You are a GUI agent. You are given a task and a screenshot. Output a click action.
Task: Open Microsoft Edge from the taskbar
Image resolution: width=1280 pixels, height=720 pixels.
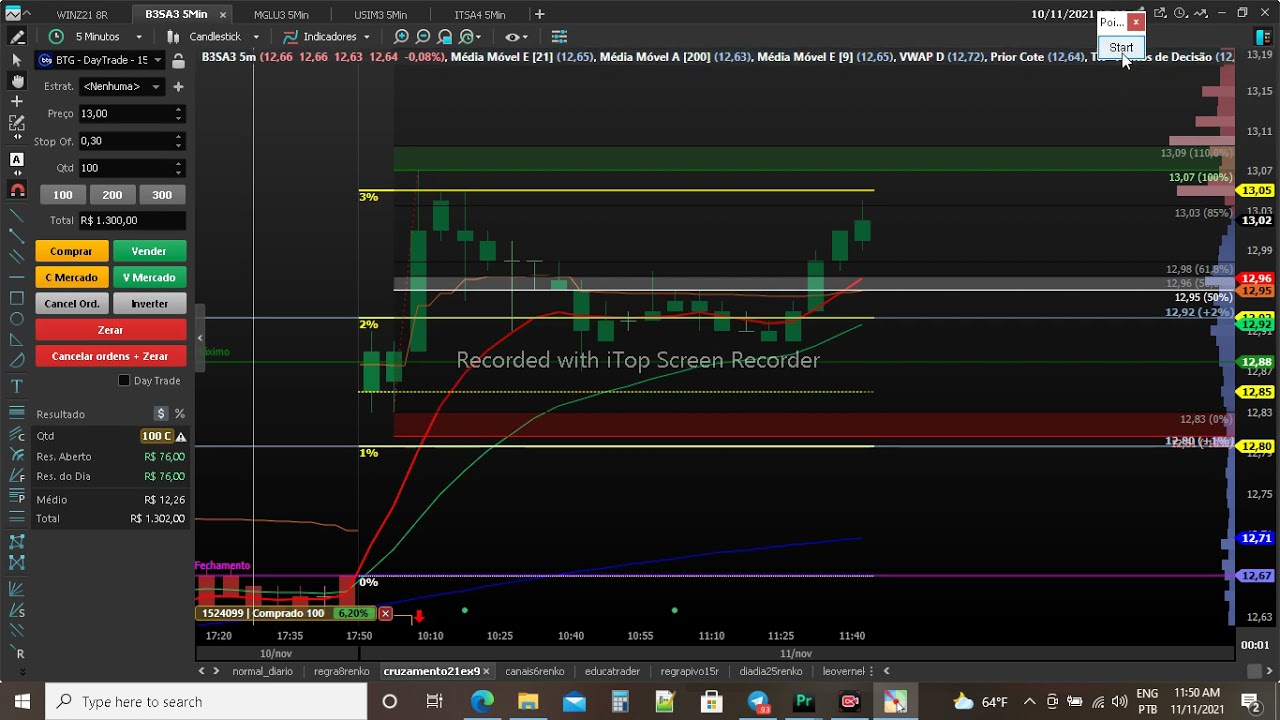tap(482, 702)
